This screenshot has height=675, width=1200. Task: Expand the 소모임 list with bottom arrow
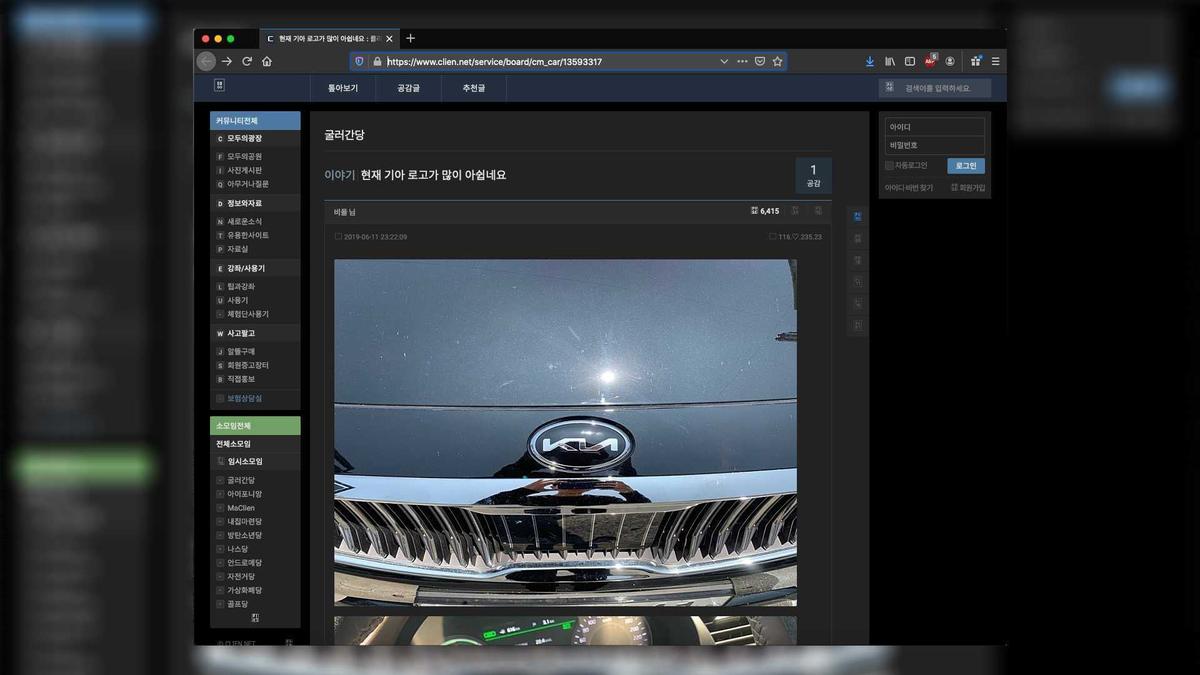(255, 618)
